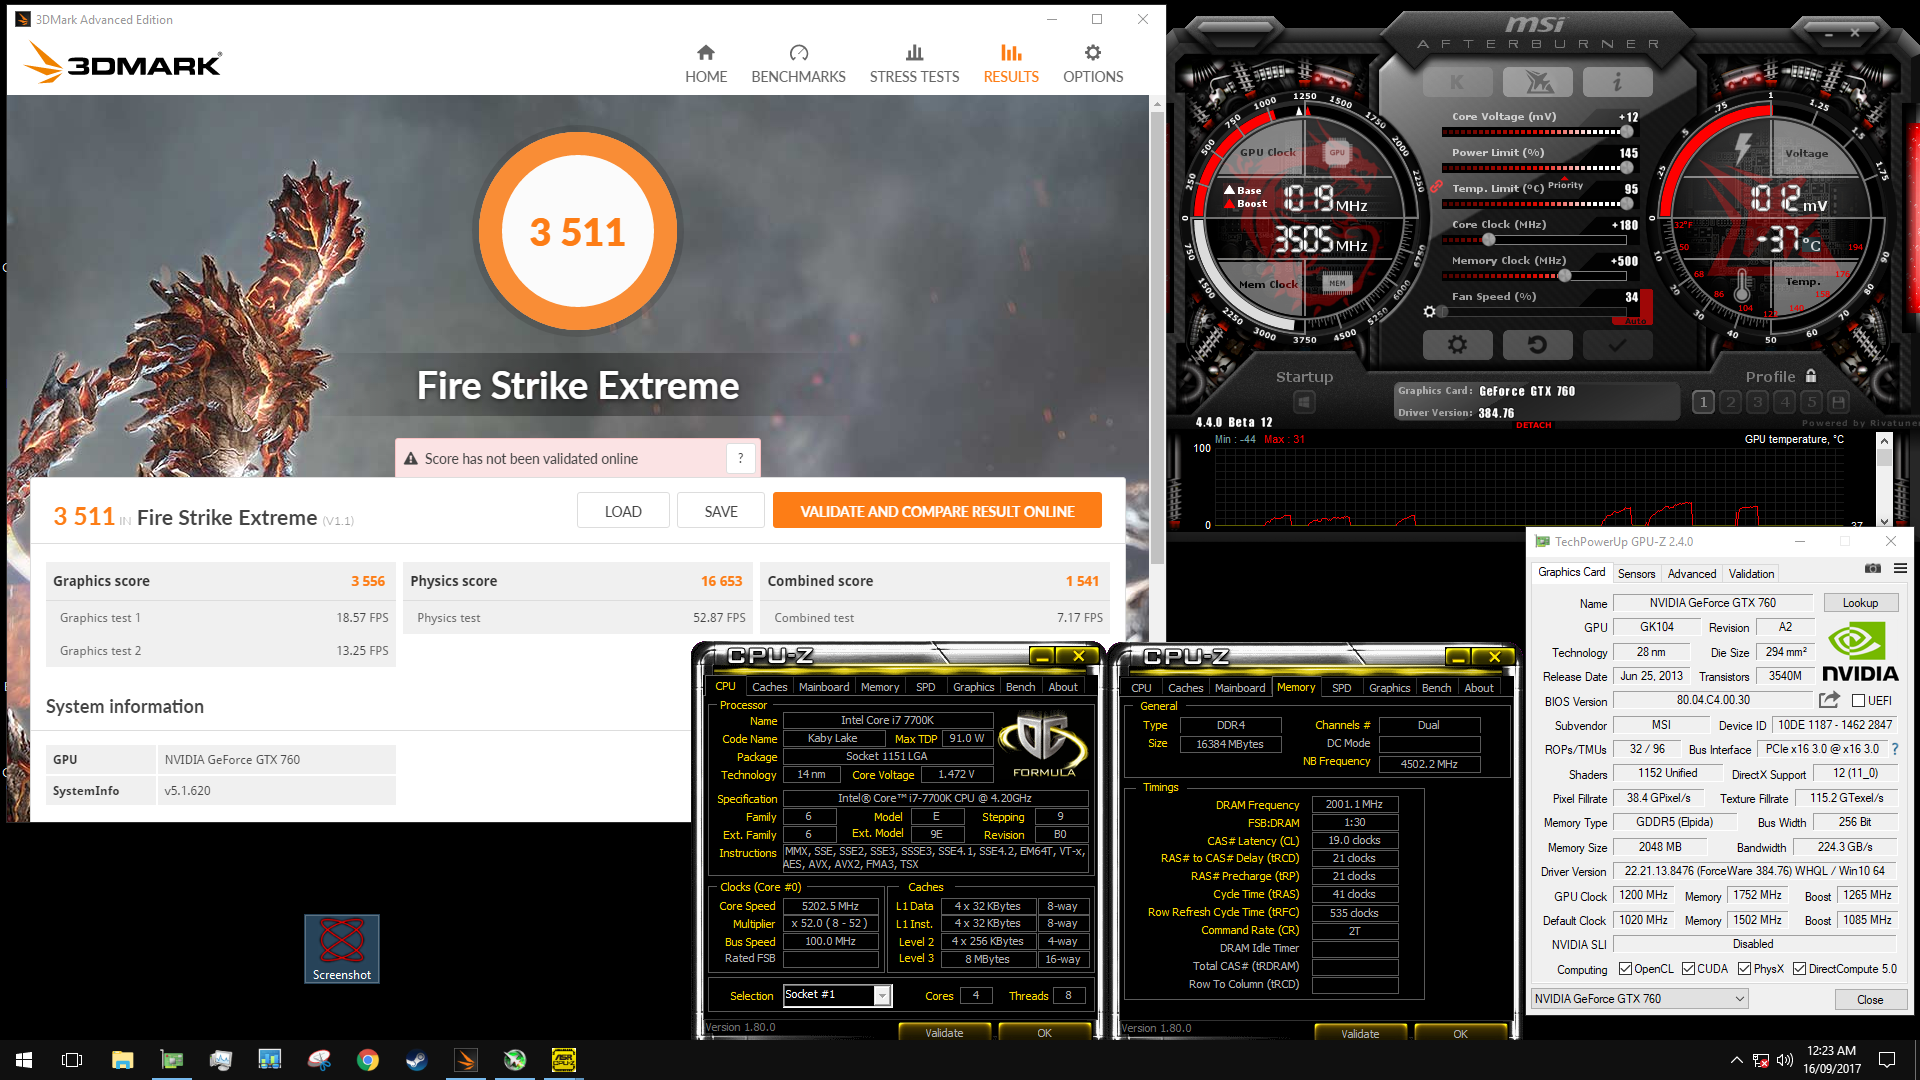Open the Benchmarks section in 3DMark
The image size is (1920, 1080).
[x=798, y=64]
